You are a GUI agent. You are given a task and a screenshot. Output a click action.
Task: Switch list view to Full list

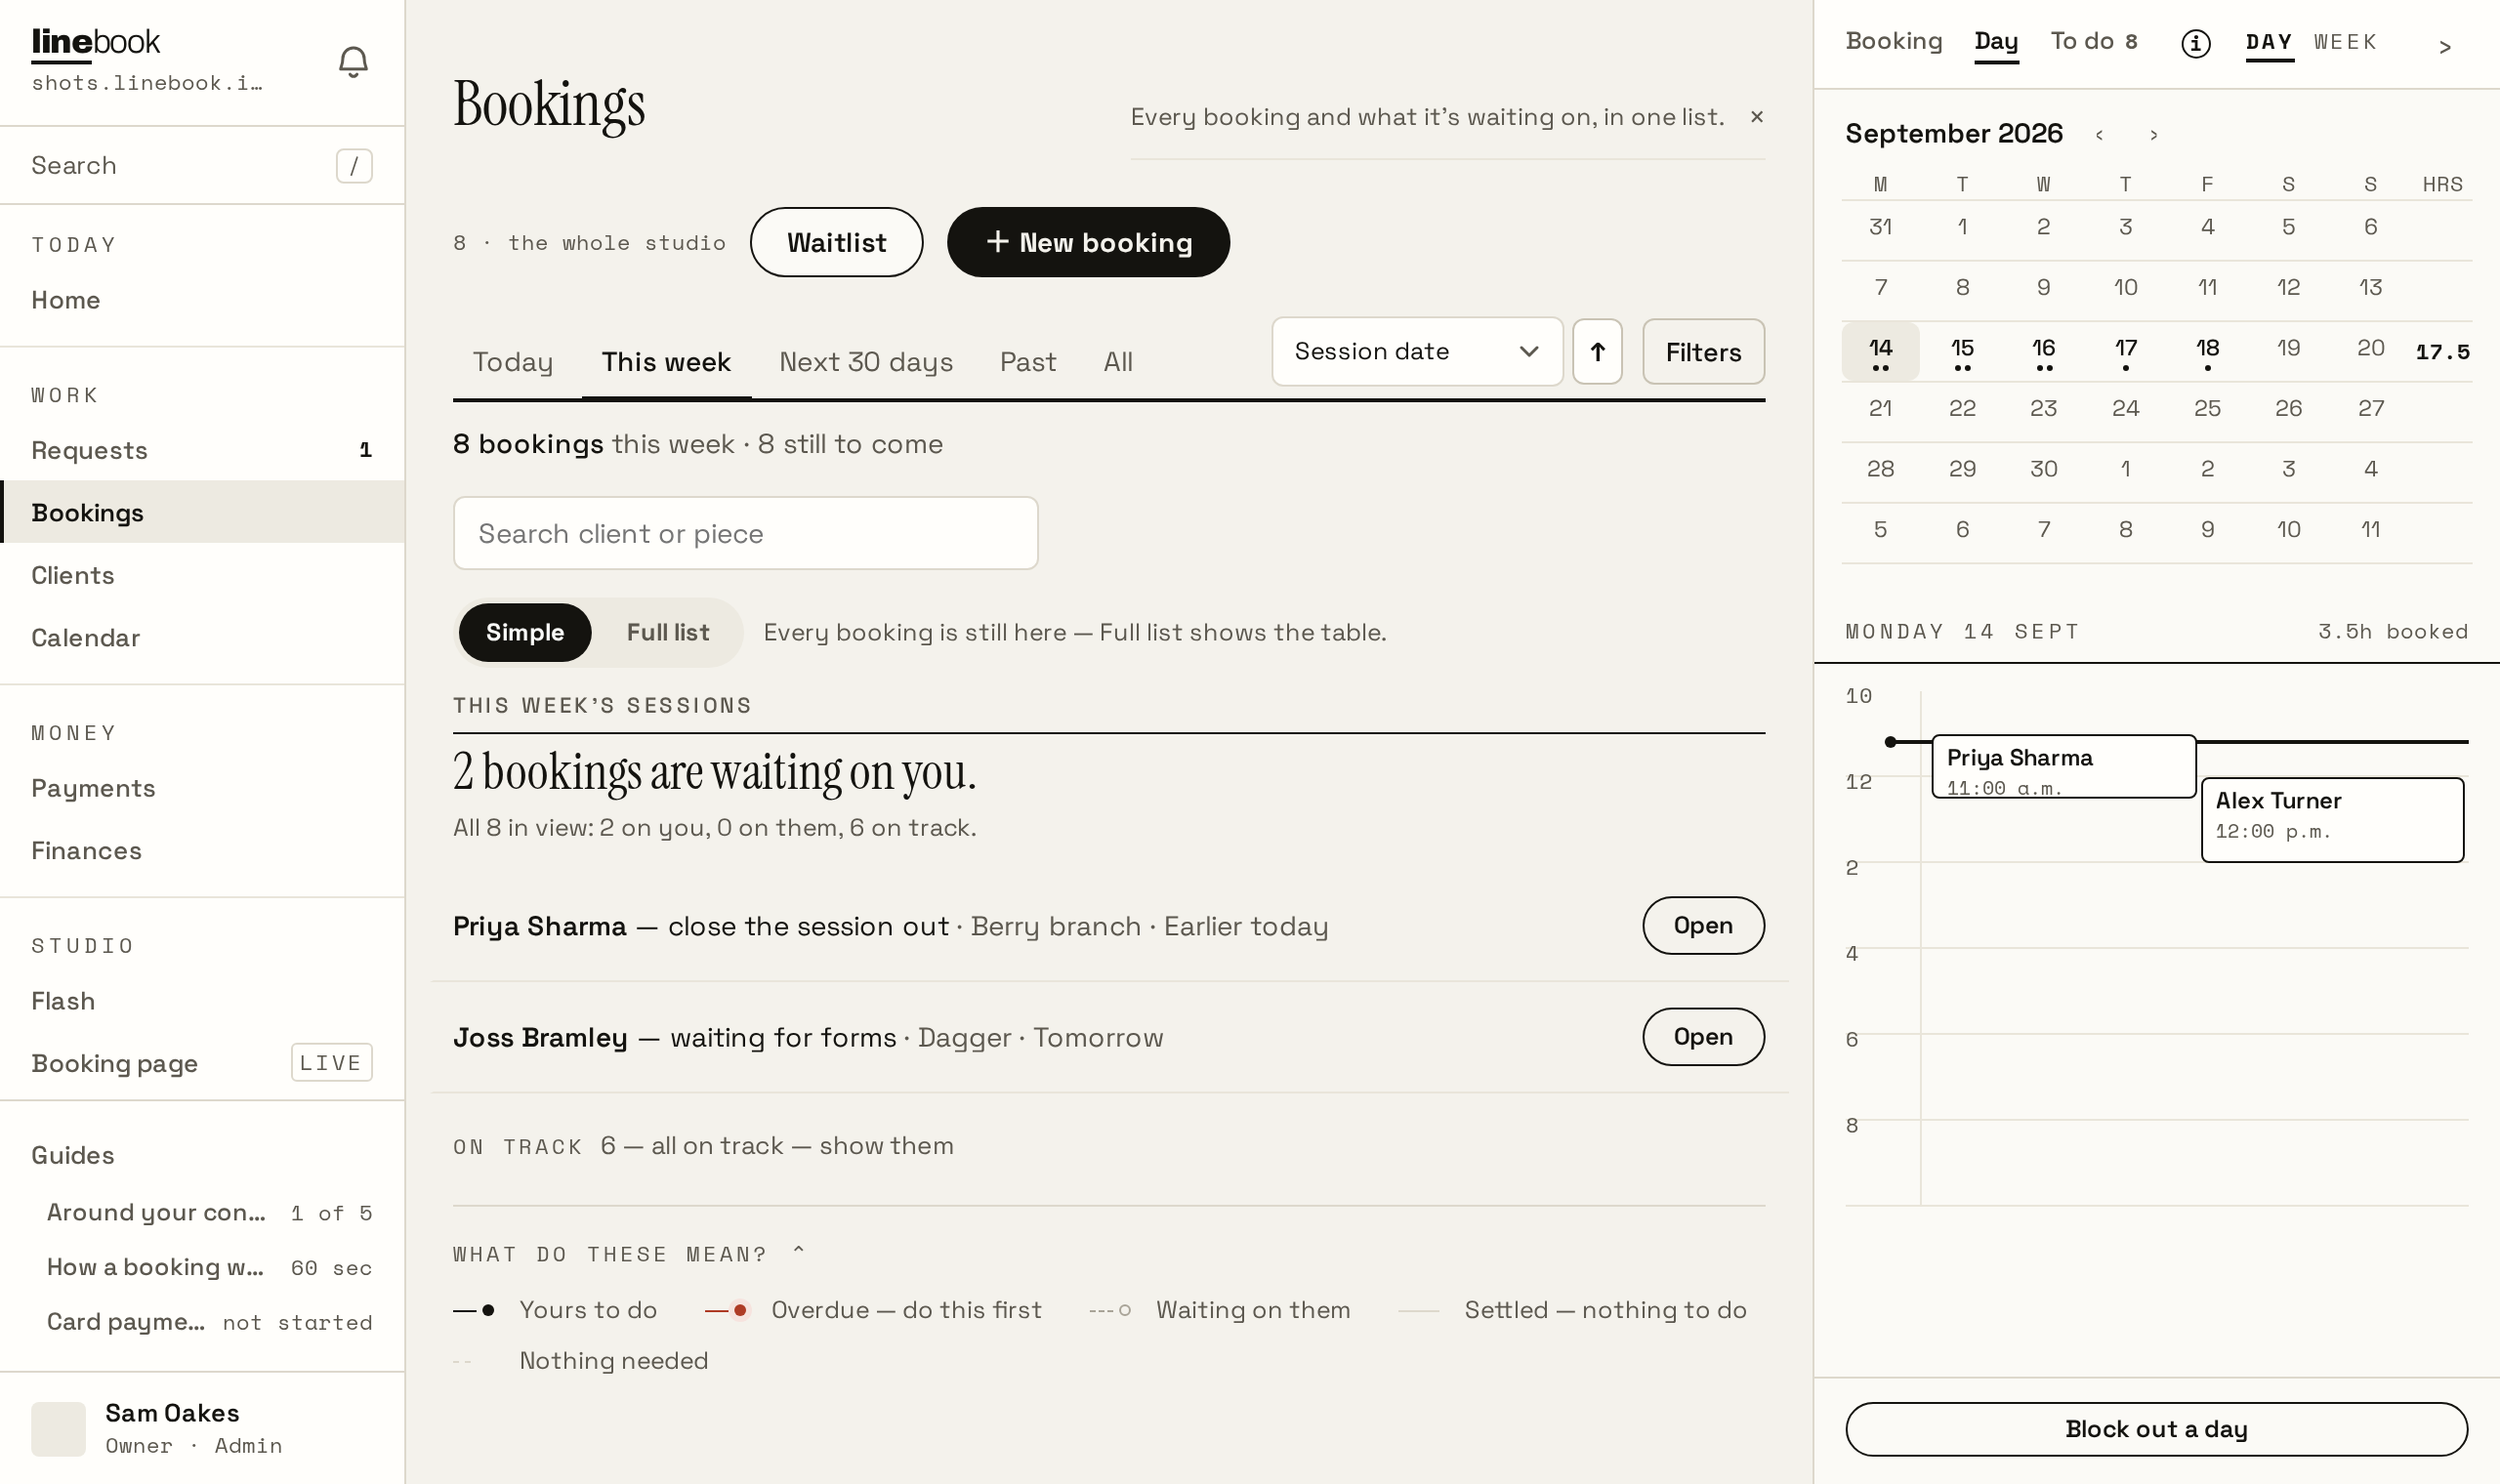coord(668,632)
